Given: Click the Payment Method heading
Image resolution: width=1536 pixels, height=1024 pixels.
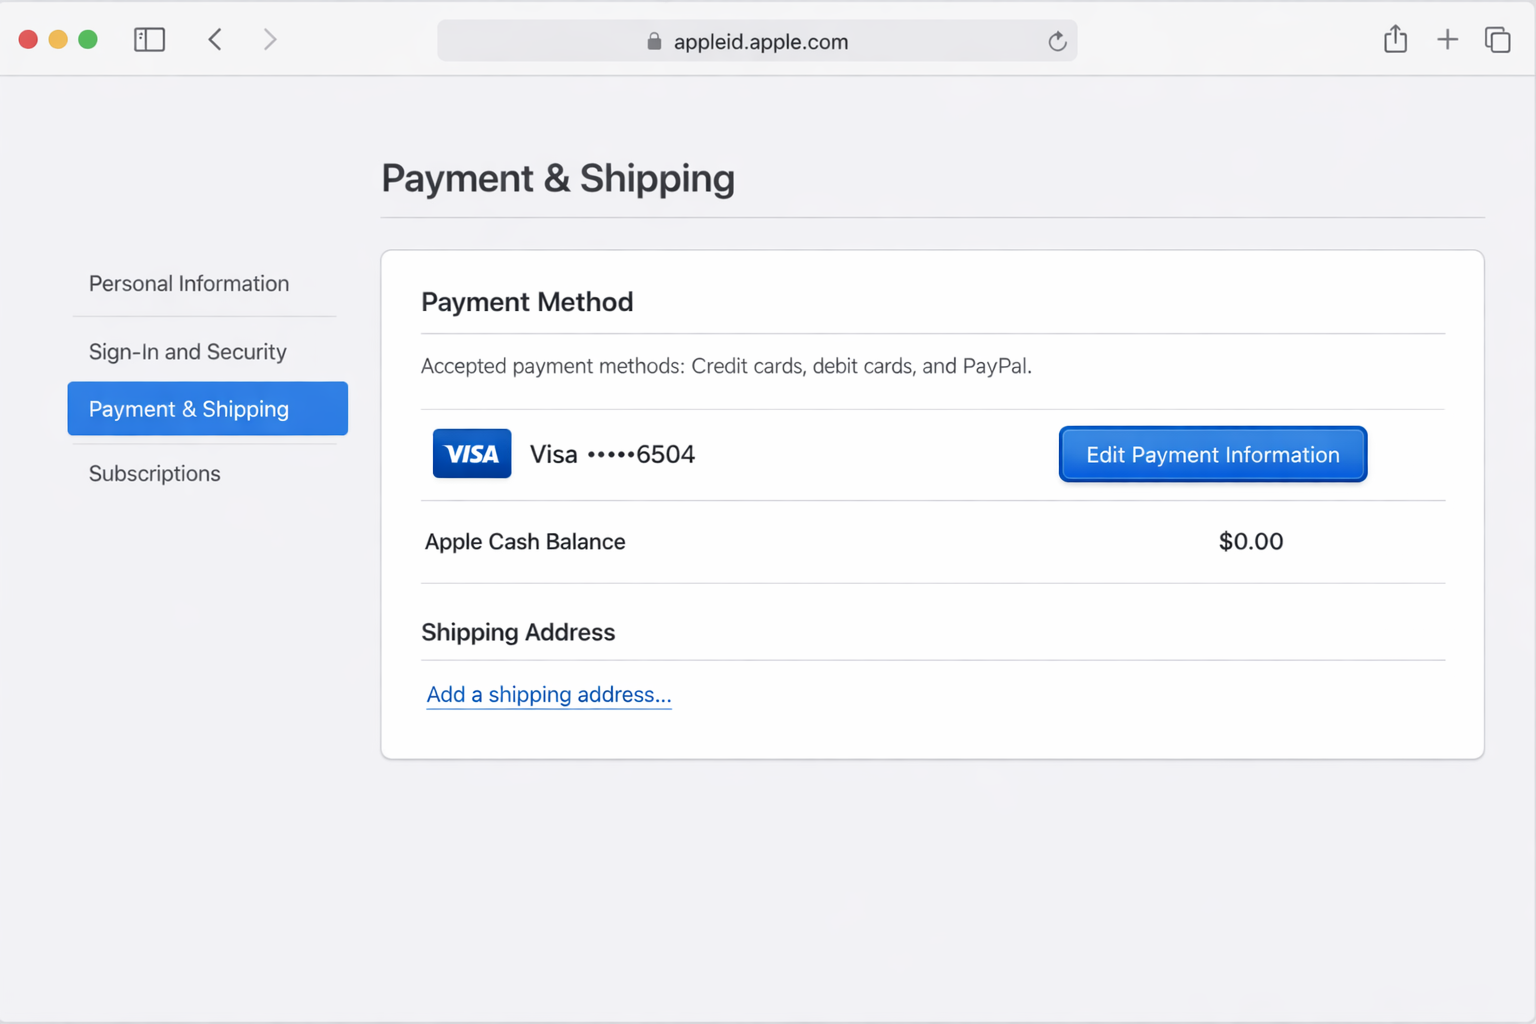Looking at the screenshot, I should 527,302.
